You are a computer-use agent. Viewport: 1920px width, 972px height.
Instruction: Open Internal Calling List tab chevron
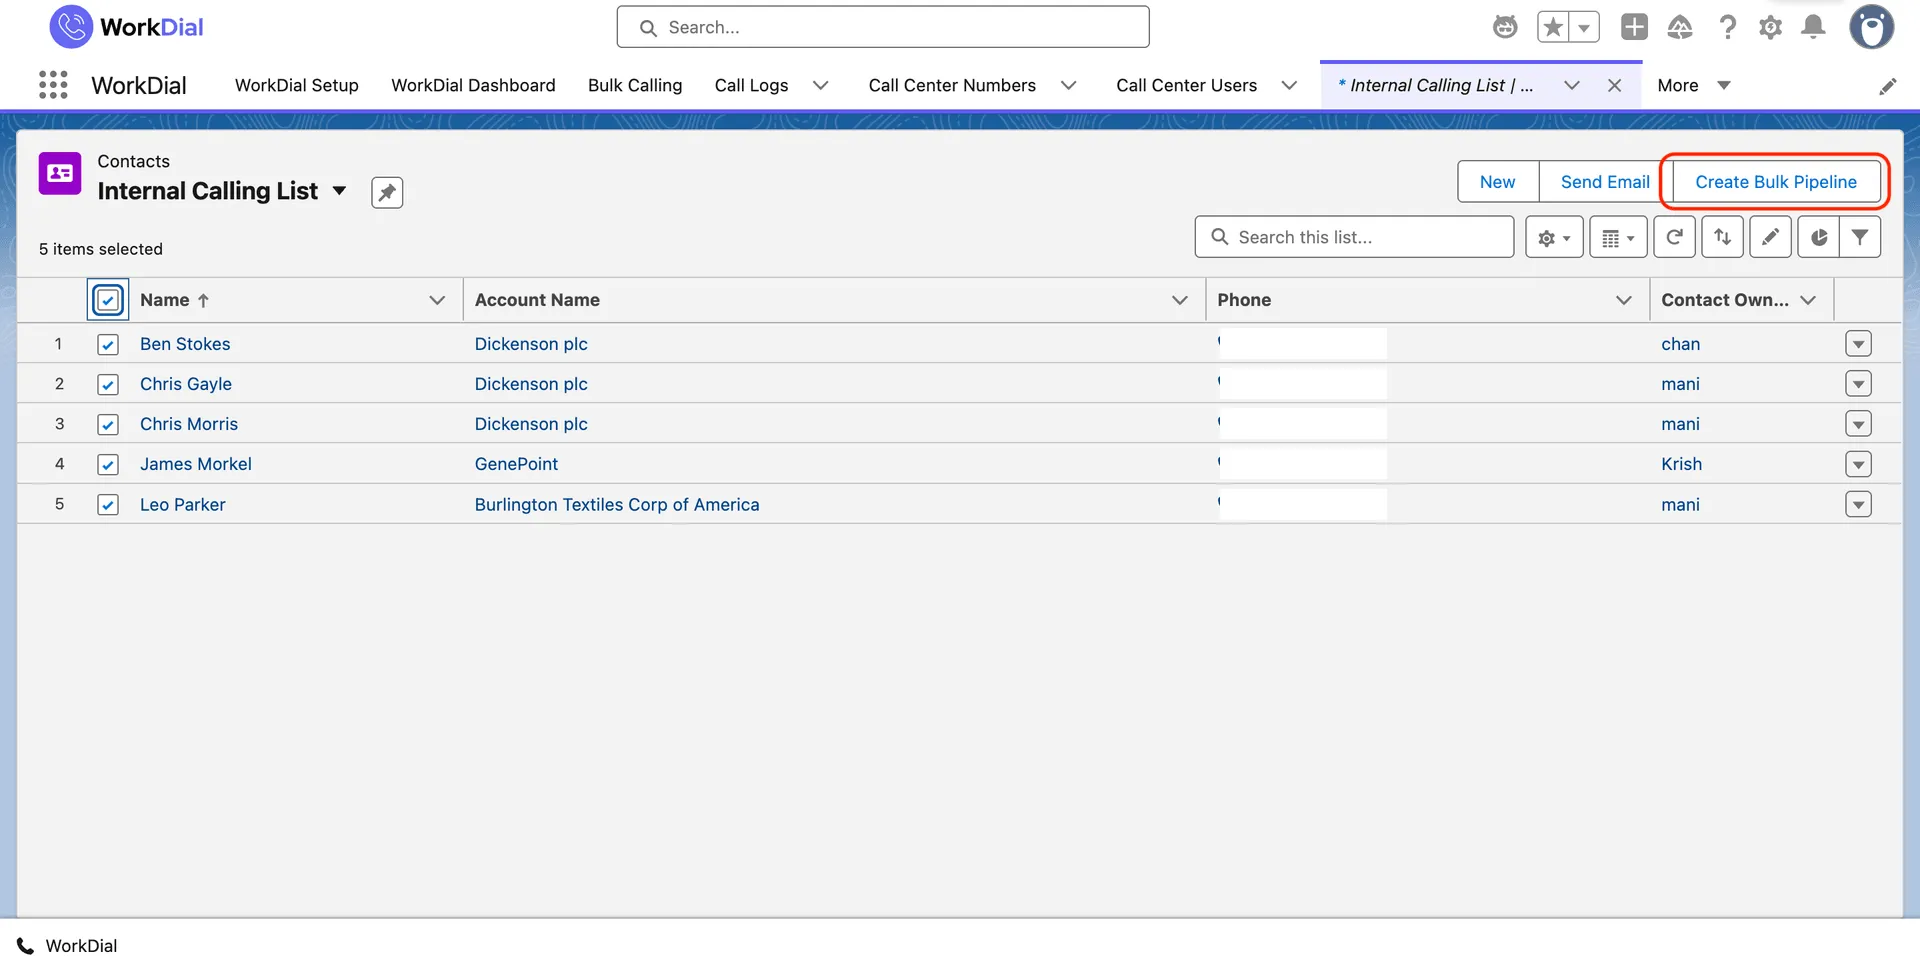point(1572,85)
